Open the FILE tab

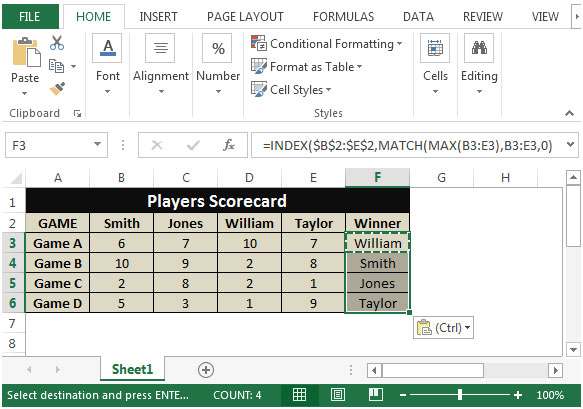pos(30,16)
